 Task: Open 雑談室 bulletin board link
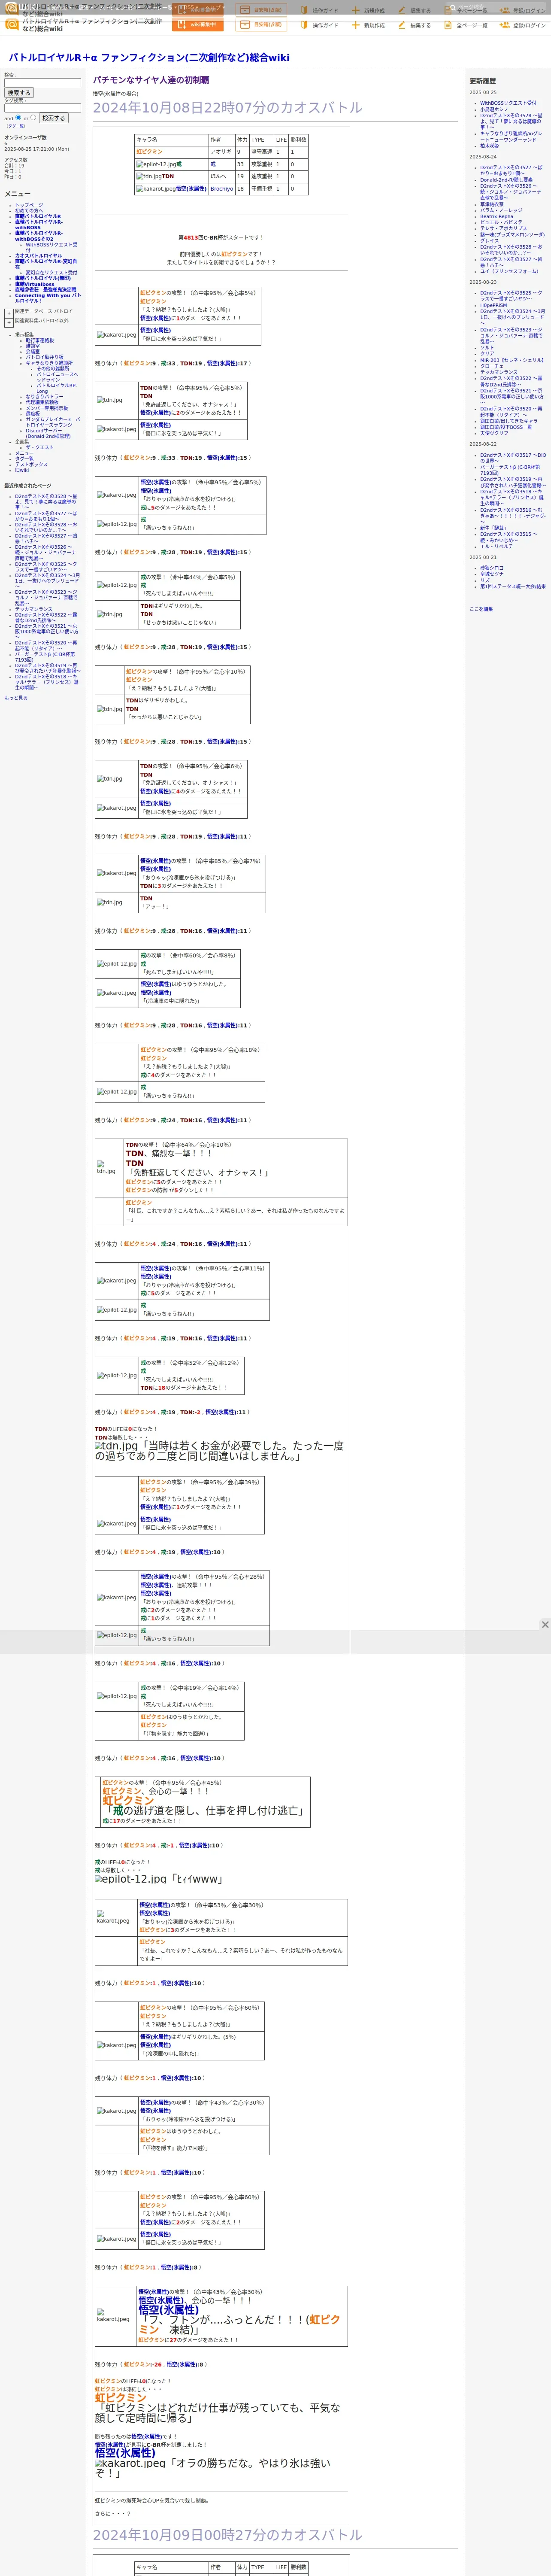coord(33,346)
